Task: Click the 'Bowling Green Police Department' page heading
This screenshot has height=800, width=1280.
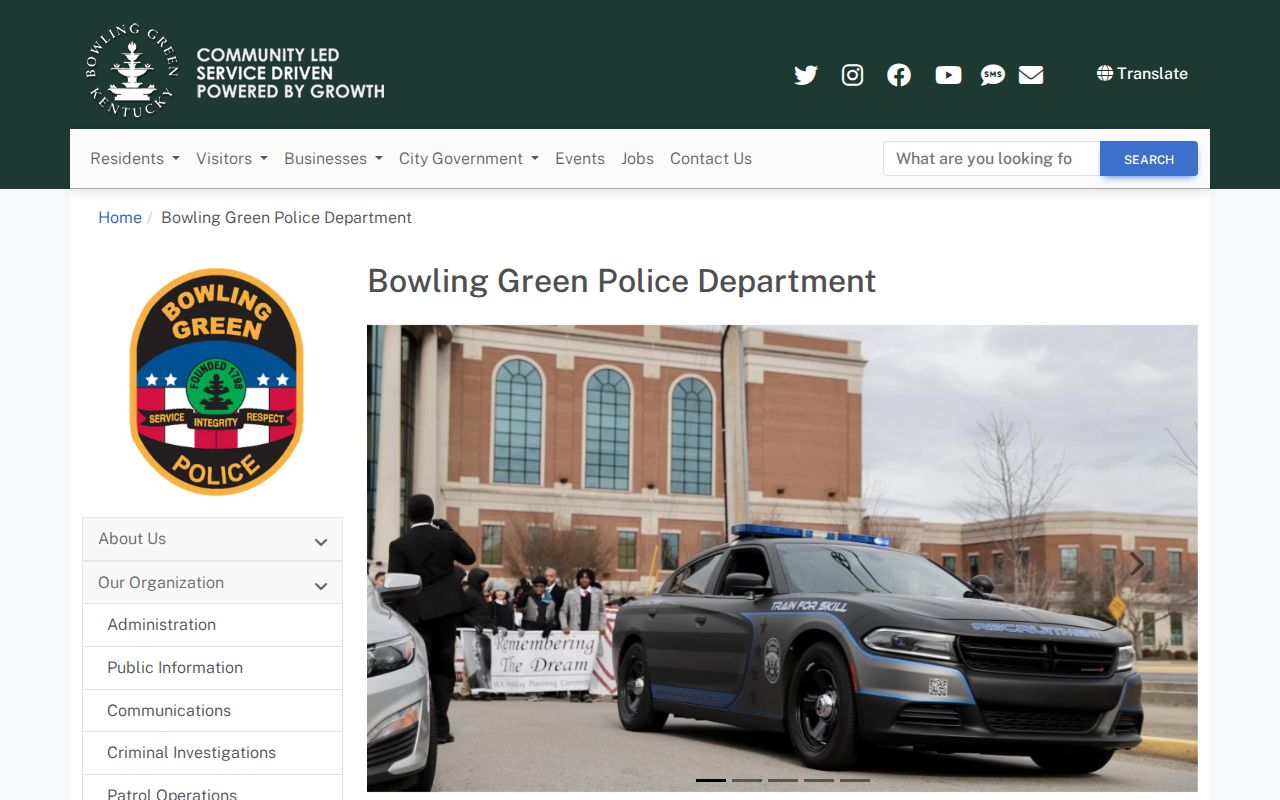Action: click(x=622, y=281)
